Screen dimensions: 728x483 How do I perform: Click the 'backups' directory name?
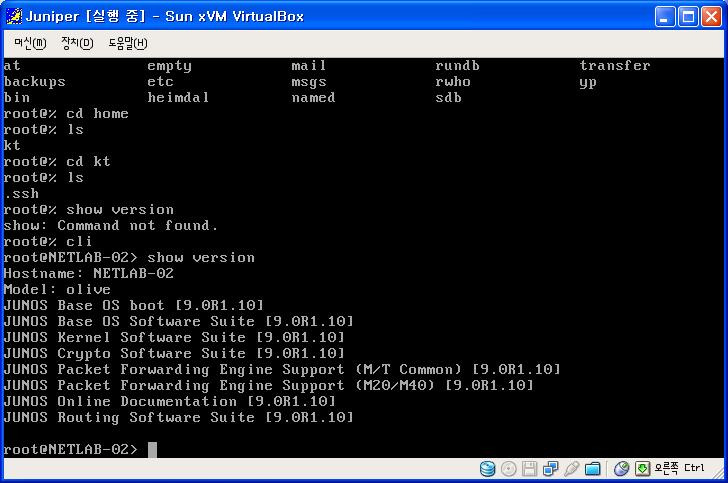click(35, 82)
